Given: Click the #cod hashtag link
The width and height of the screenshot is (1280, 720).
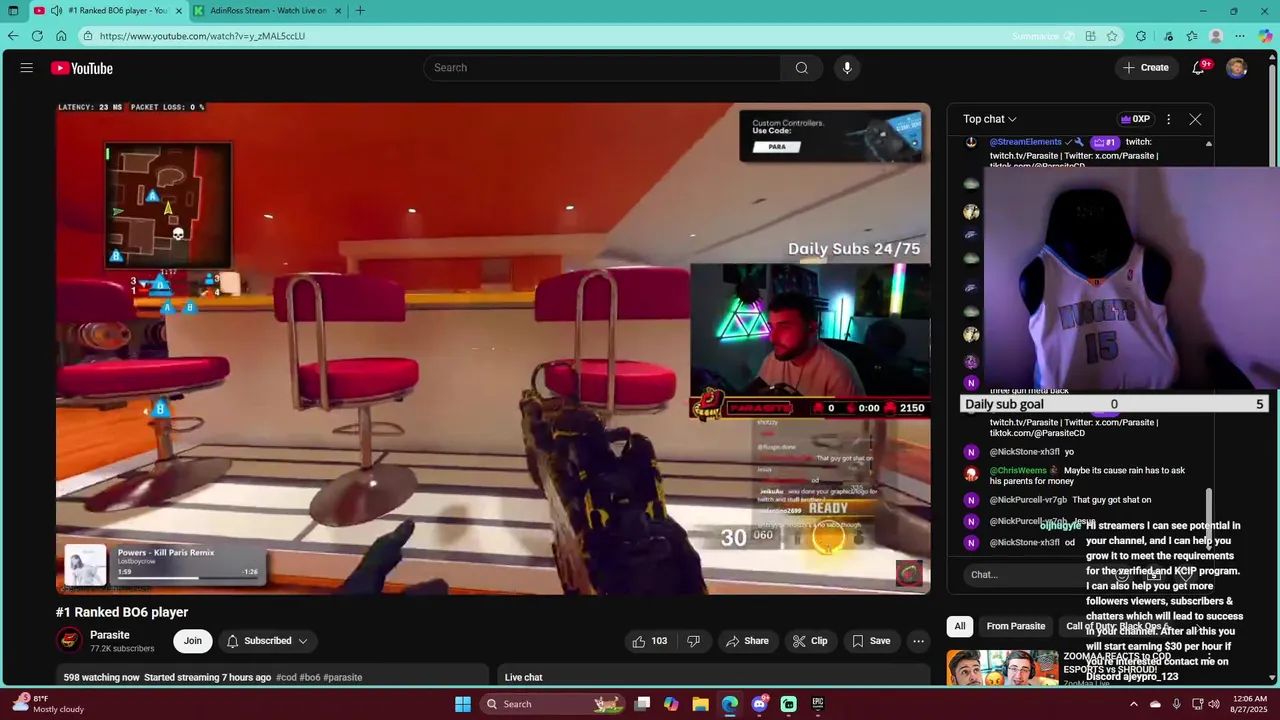Looking at the screenshot, I should tap(285, 677).
